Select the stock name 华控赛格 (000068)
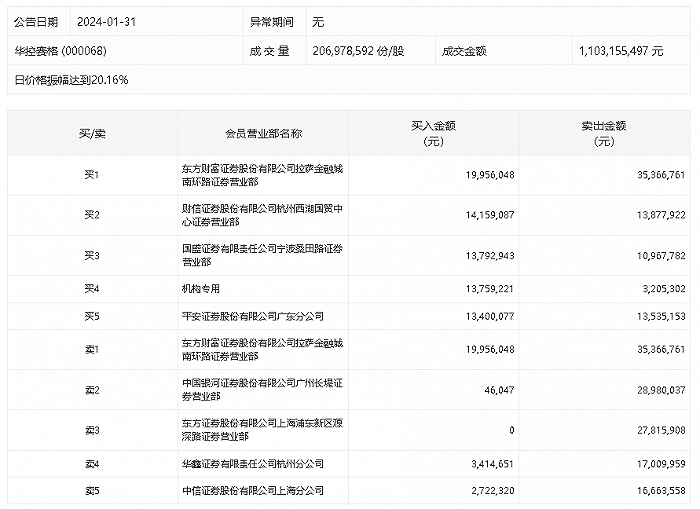Image resolution: width=700 pixels, height=509 pixels. coord(60,51)
